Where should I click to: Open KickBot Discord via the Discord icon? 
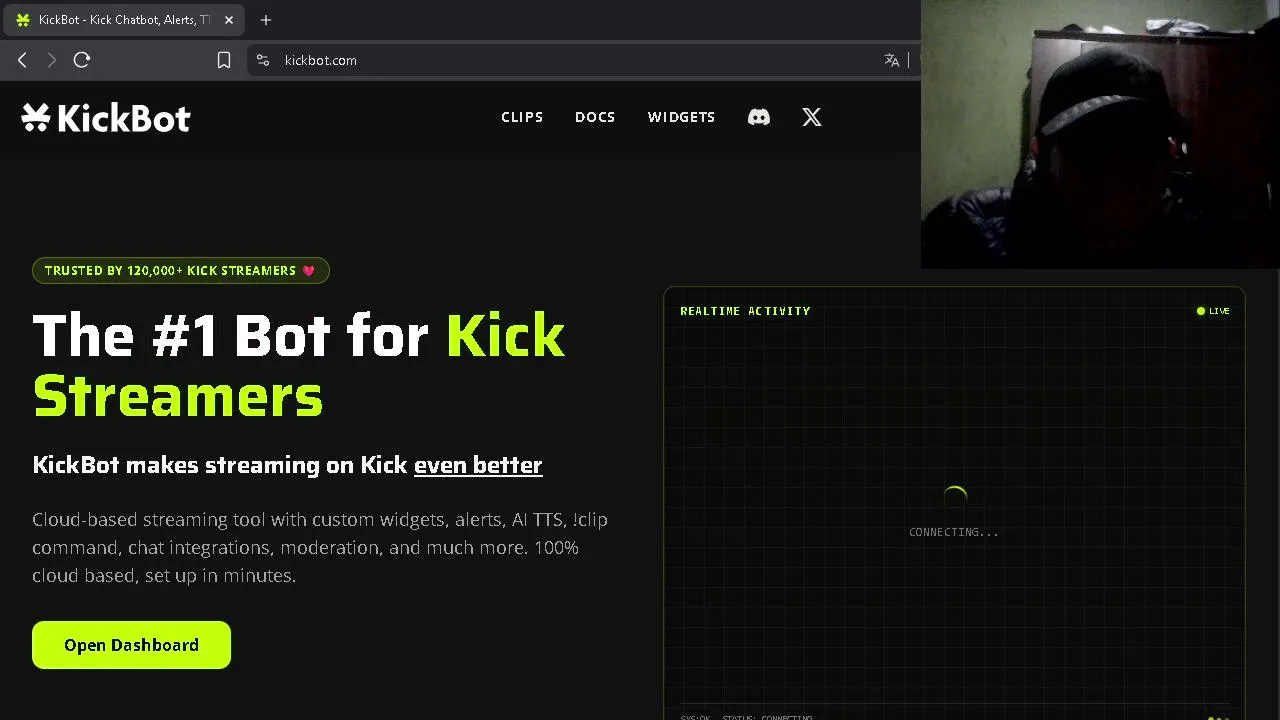759,117
